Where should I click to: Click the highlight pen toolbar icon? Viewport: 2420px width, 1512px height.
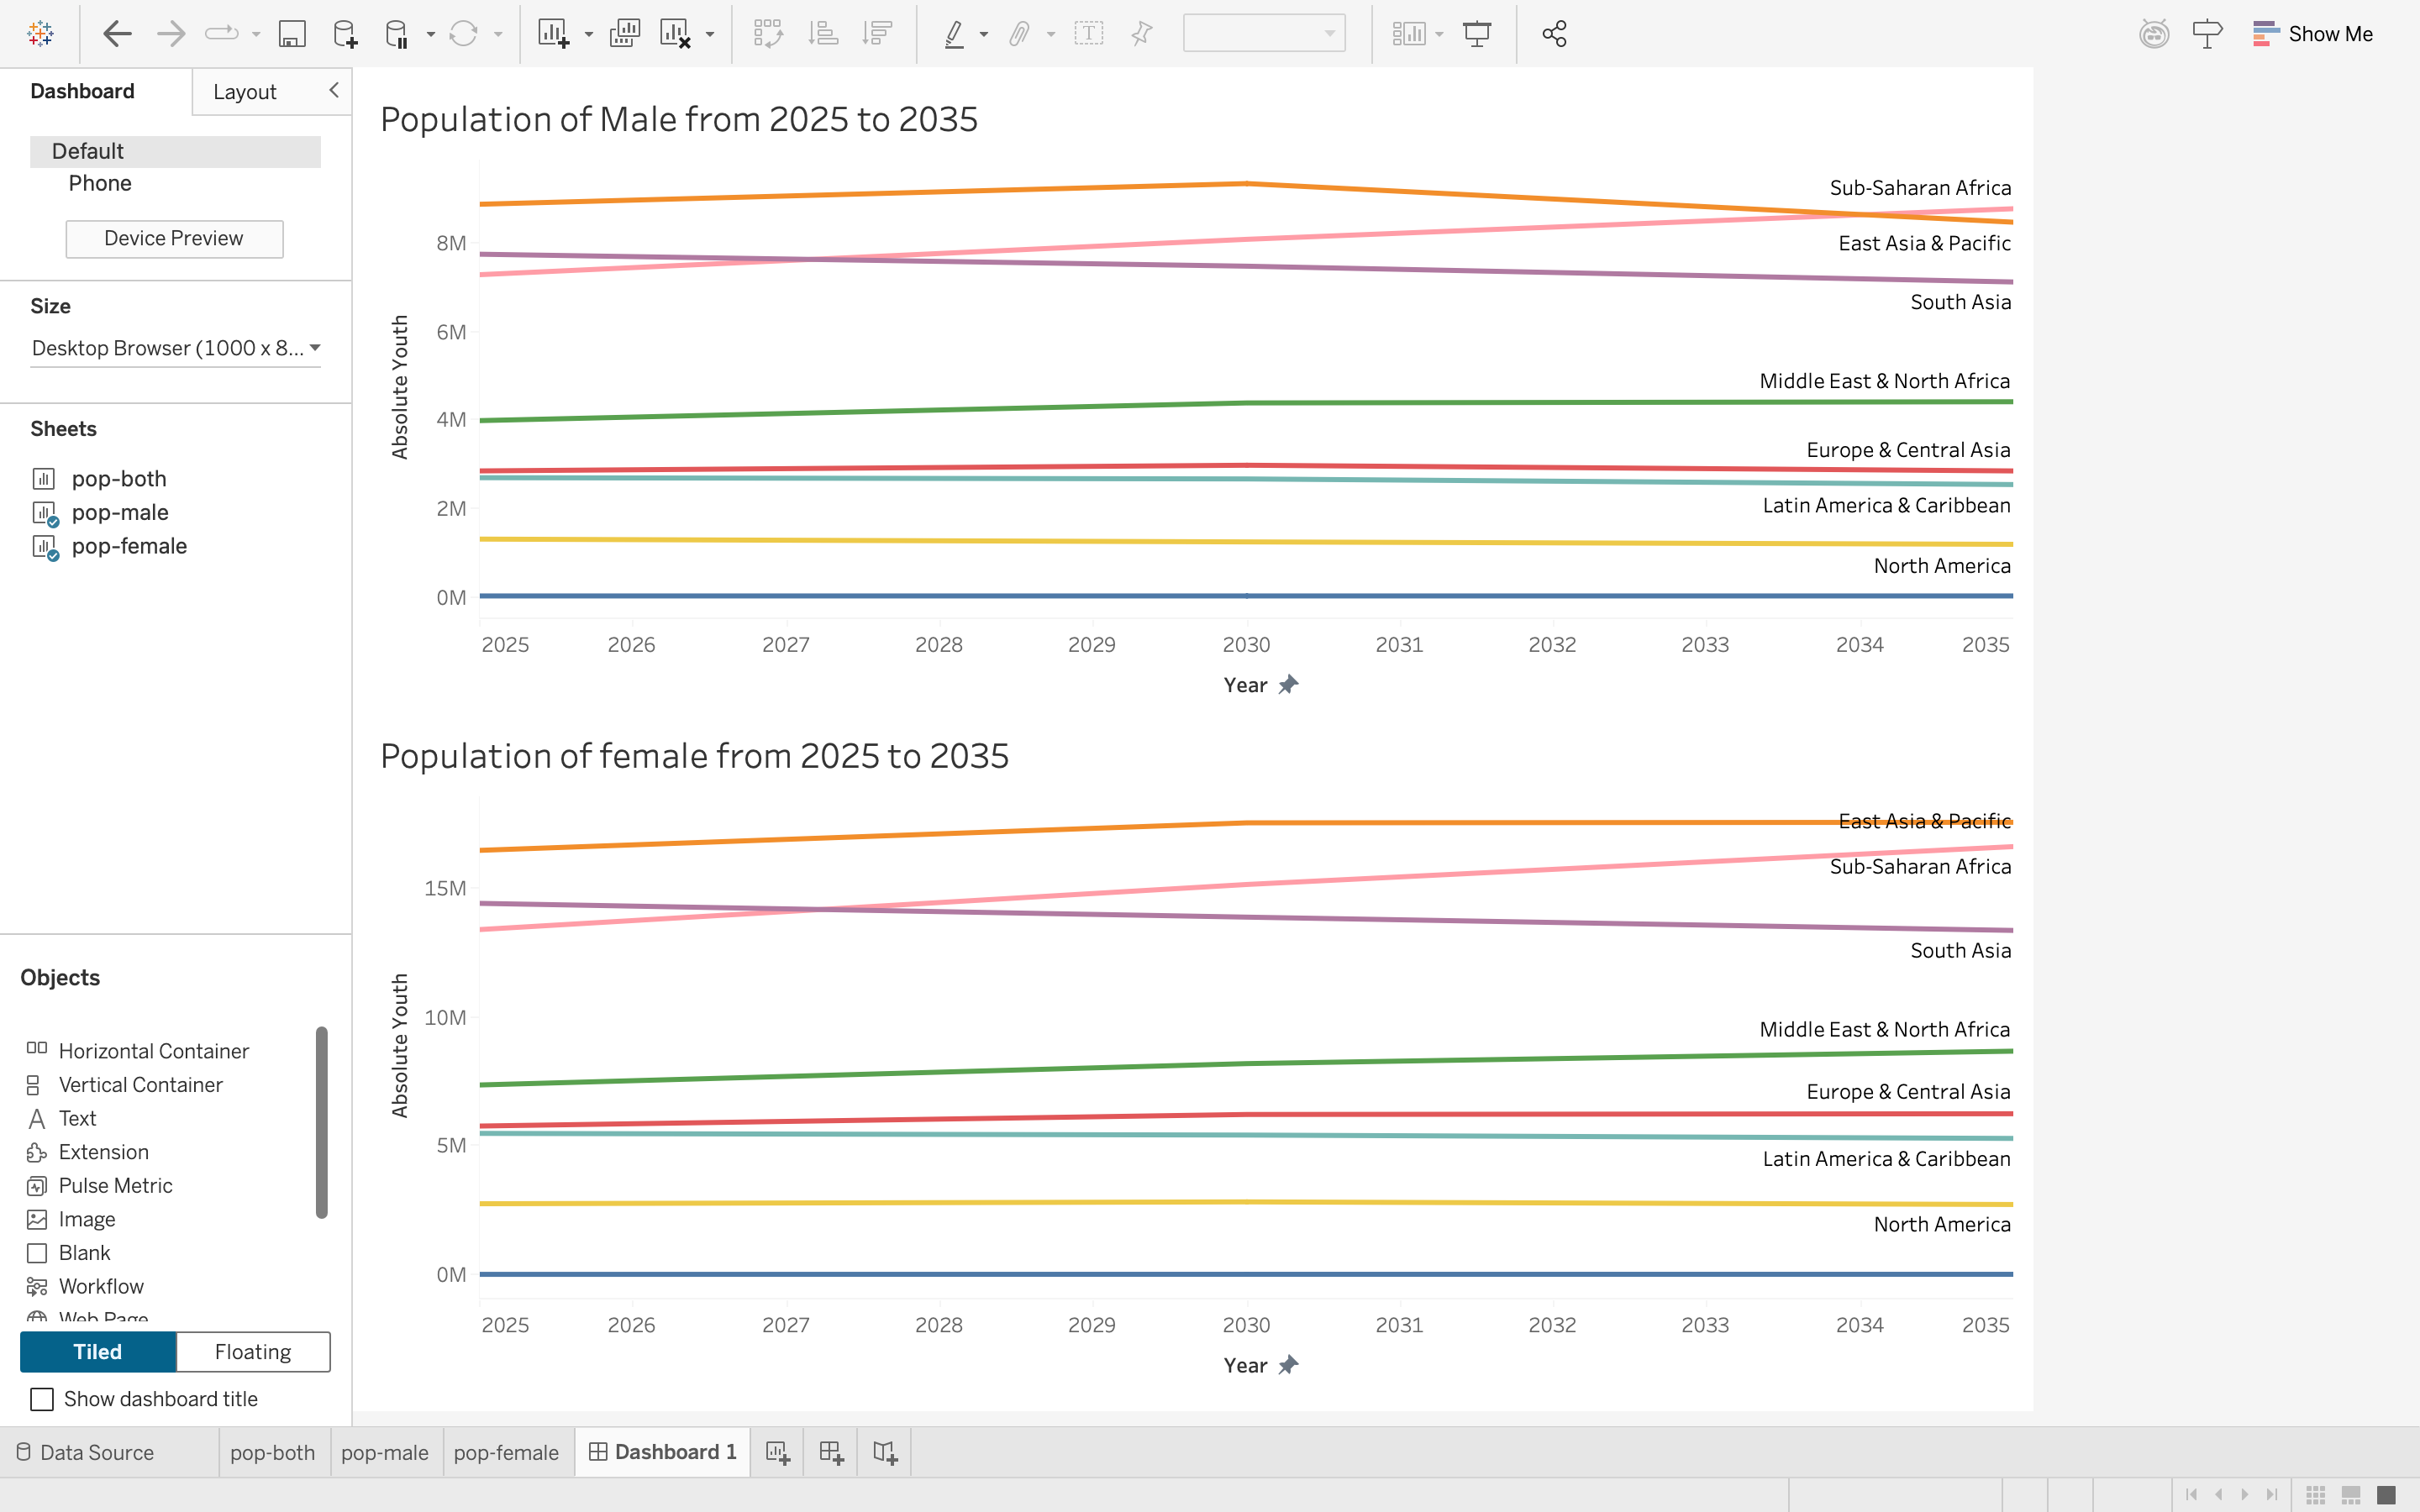[954, 34]
